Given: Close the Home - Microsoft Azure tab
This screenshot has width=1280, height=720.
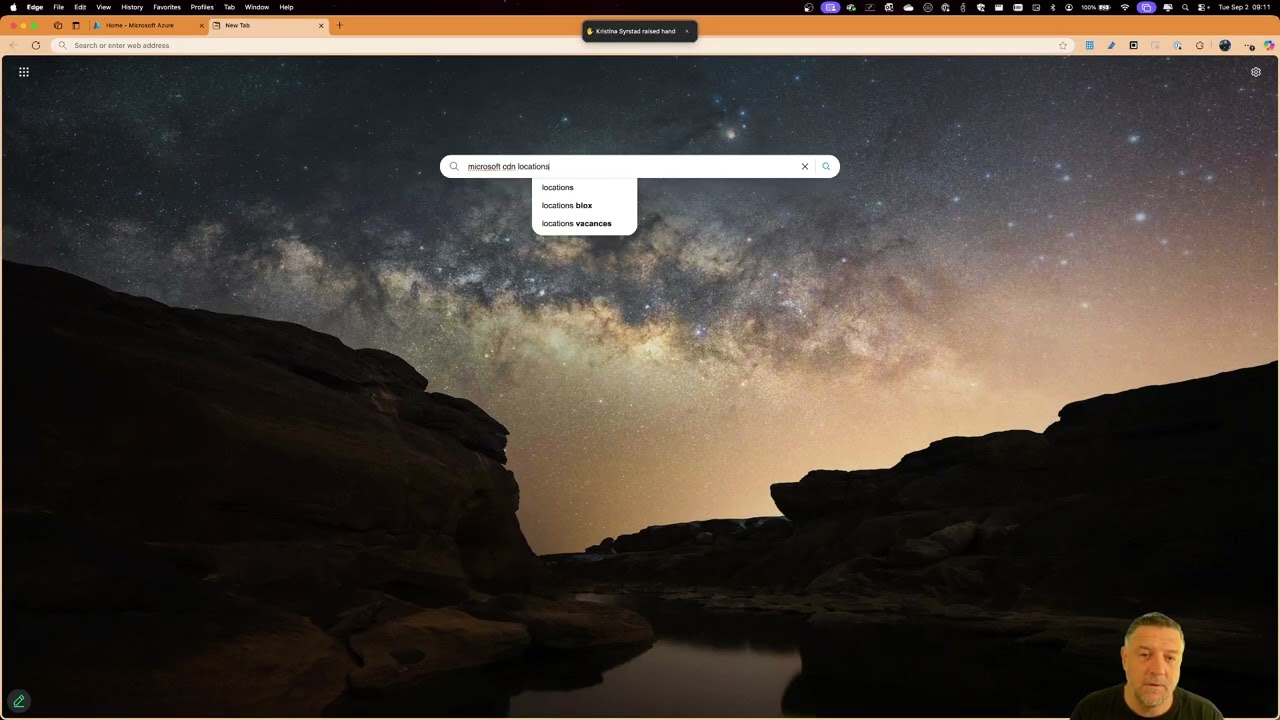Looking at the screenshot, I should coord(201,25).
